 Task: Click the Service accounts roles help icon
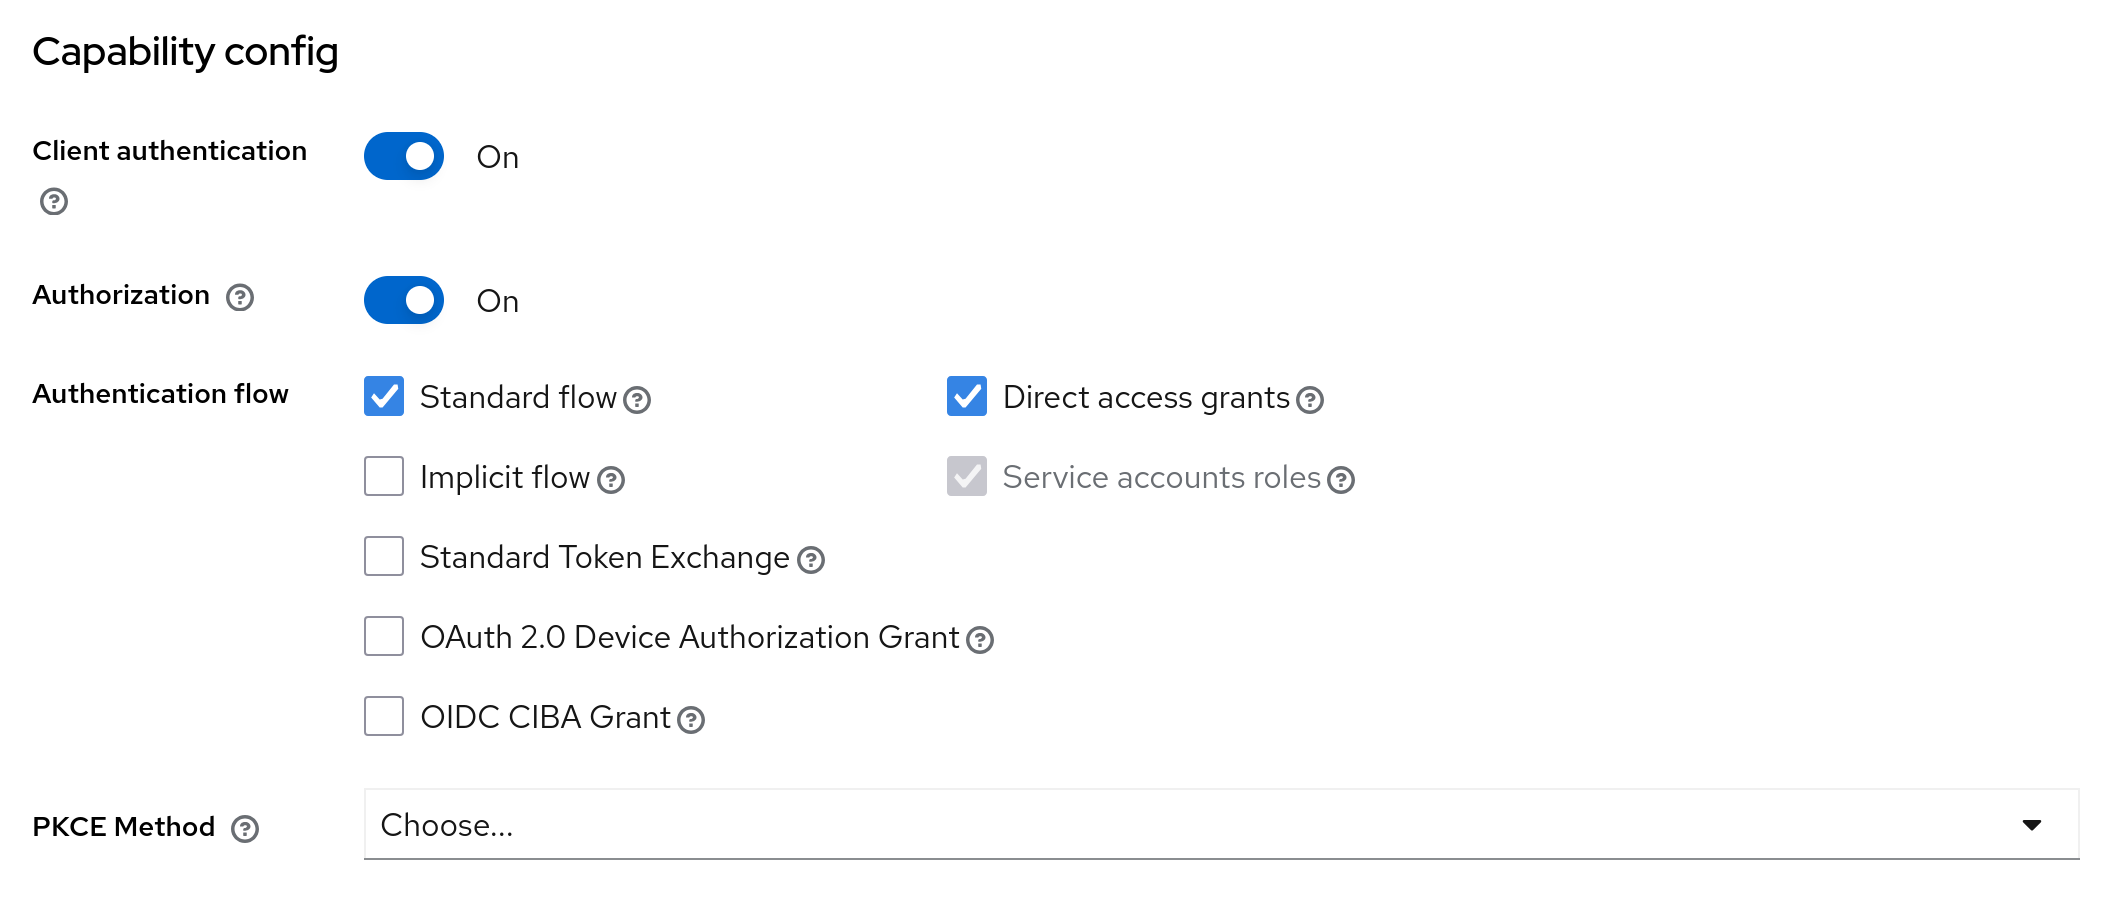[x=1341, y=481]
